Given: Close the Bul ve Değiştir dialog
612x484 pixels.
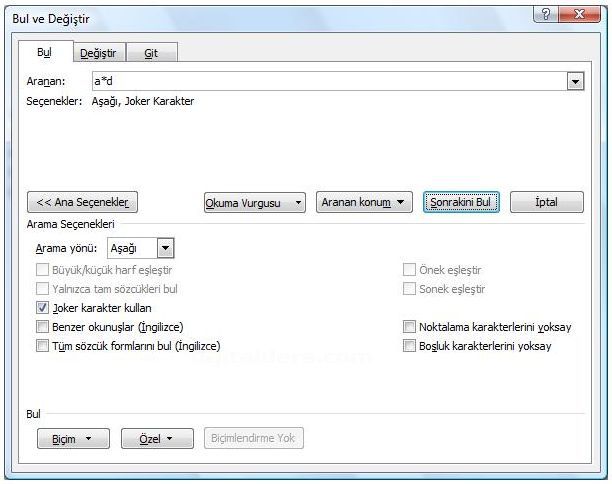Looking at the screenshot, I should [580, 14].
